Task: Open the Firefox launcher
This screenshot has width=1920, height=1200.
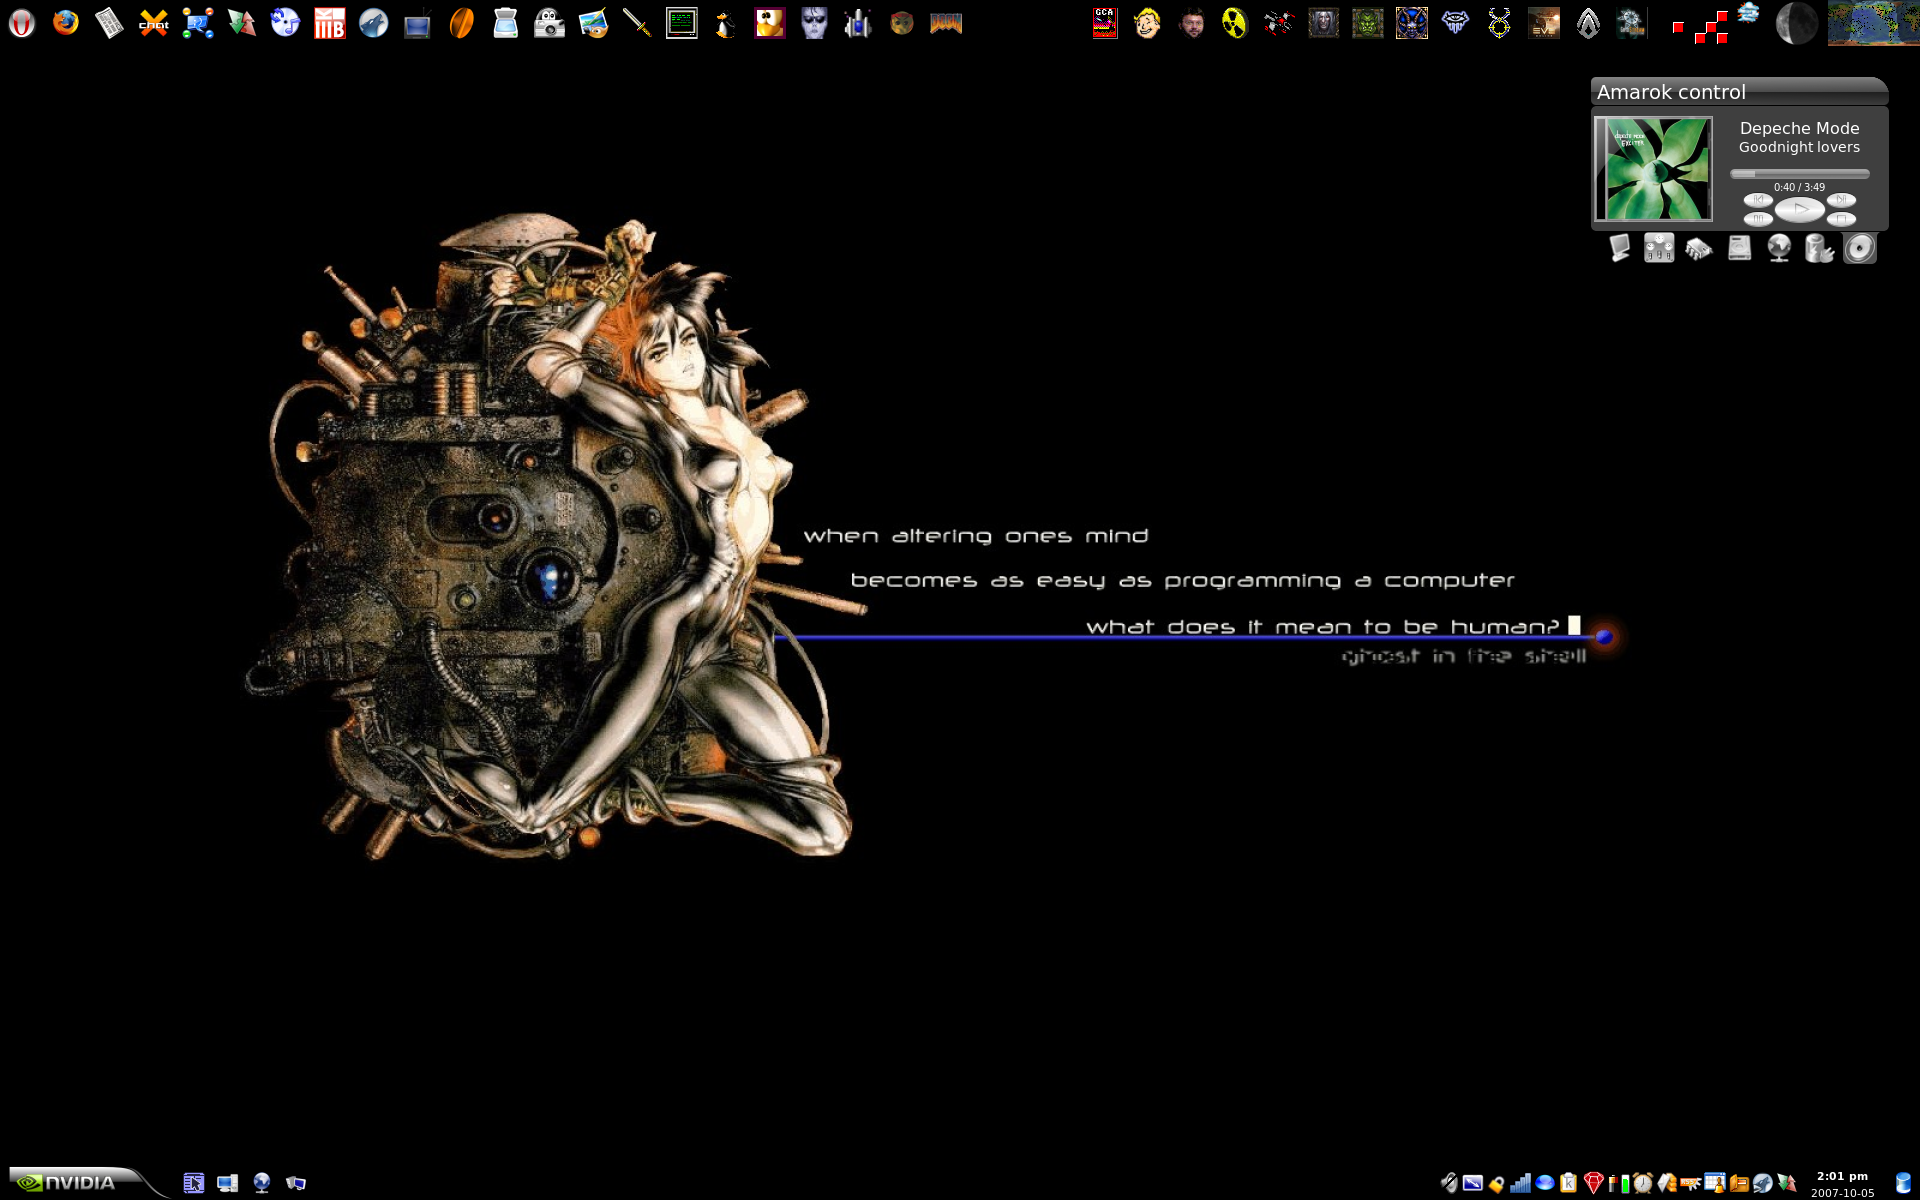Action: pos(66,23)
